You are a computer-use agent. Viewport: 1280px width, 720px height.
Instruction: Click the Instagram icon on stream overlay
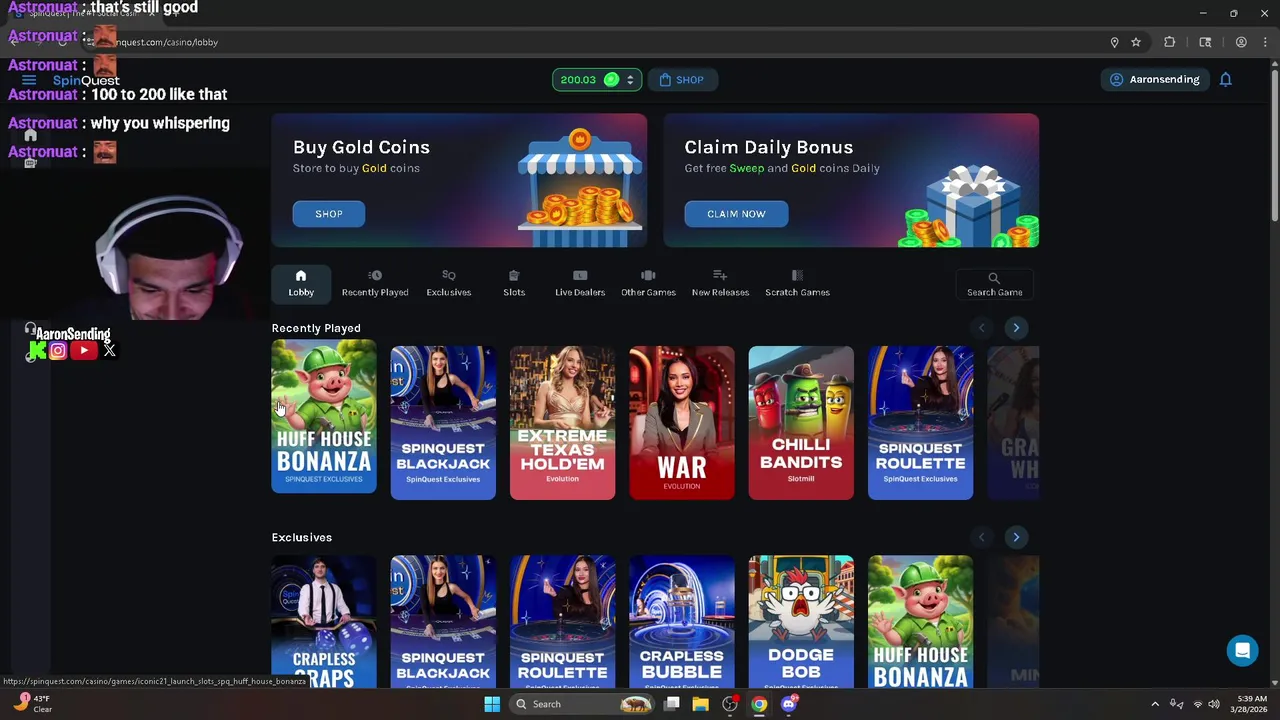coord(58,350)
